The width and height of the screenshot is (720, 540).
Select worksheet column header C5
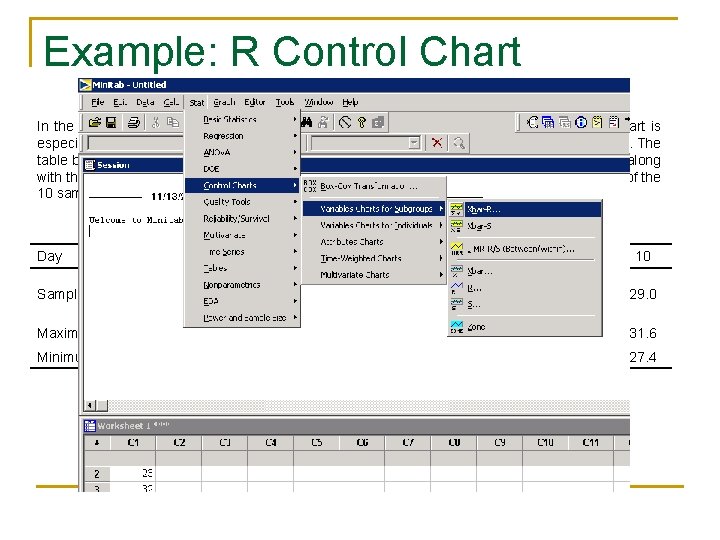[316, 443]
